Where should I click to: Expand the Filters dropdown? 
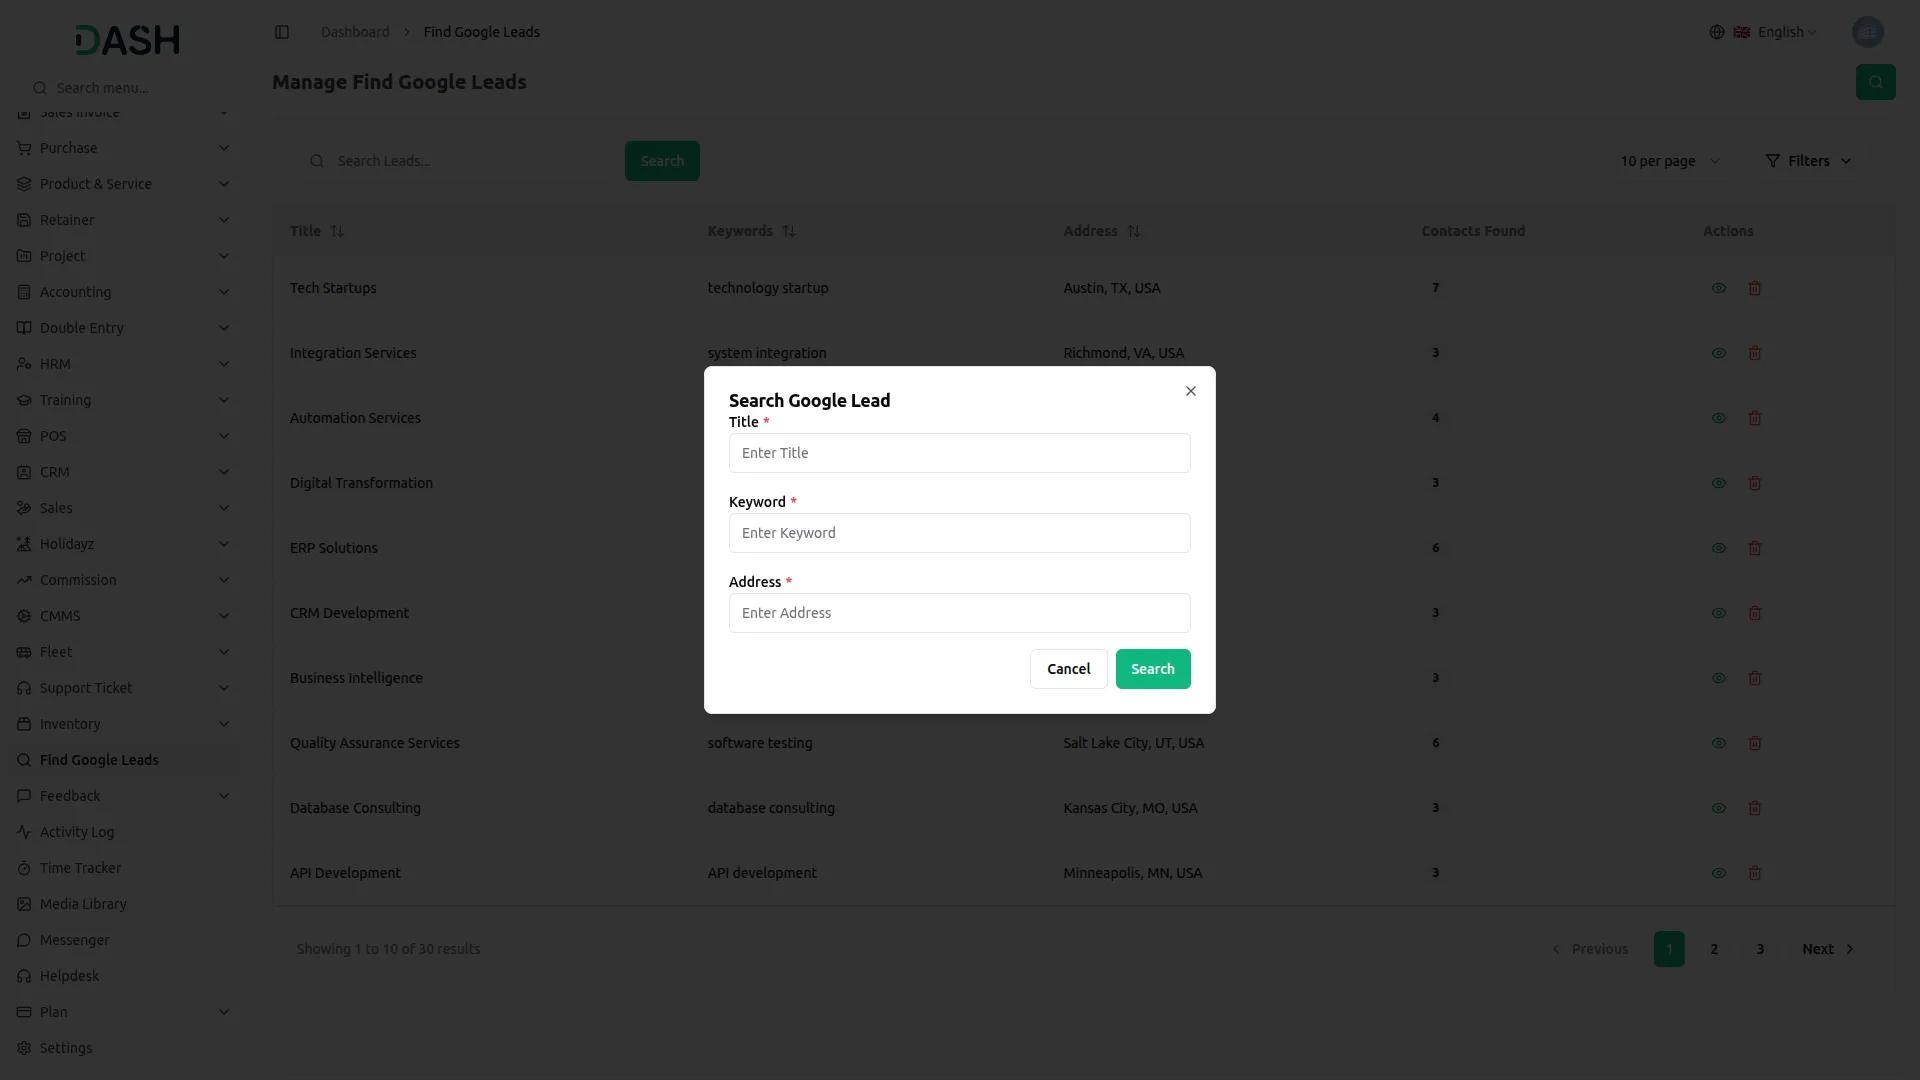click(x=1808, y=161)
